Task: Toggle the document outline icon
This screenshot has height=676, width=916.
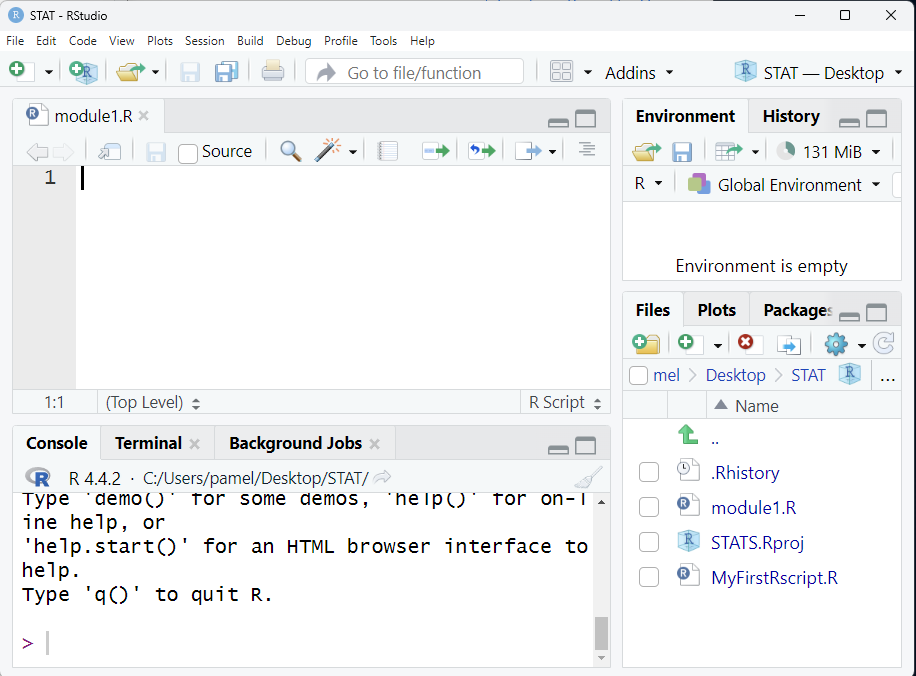Action: 587,150
